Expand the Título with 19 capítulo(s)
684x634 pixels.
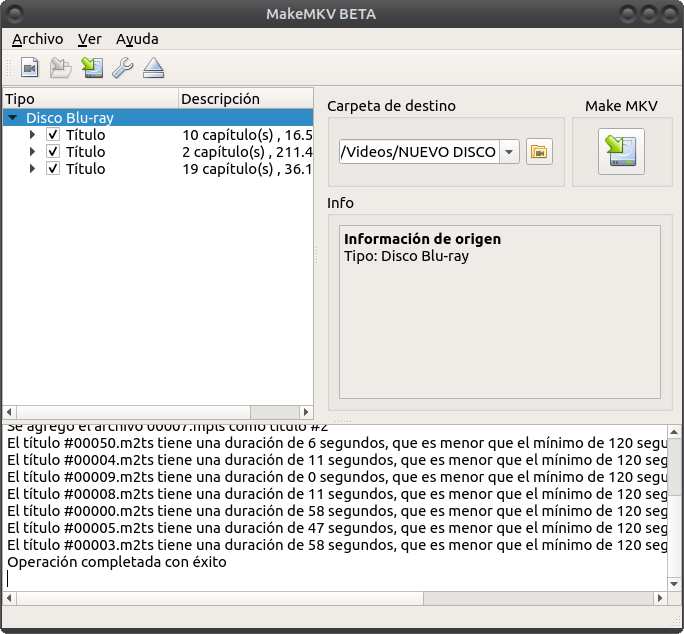32,168
